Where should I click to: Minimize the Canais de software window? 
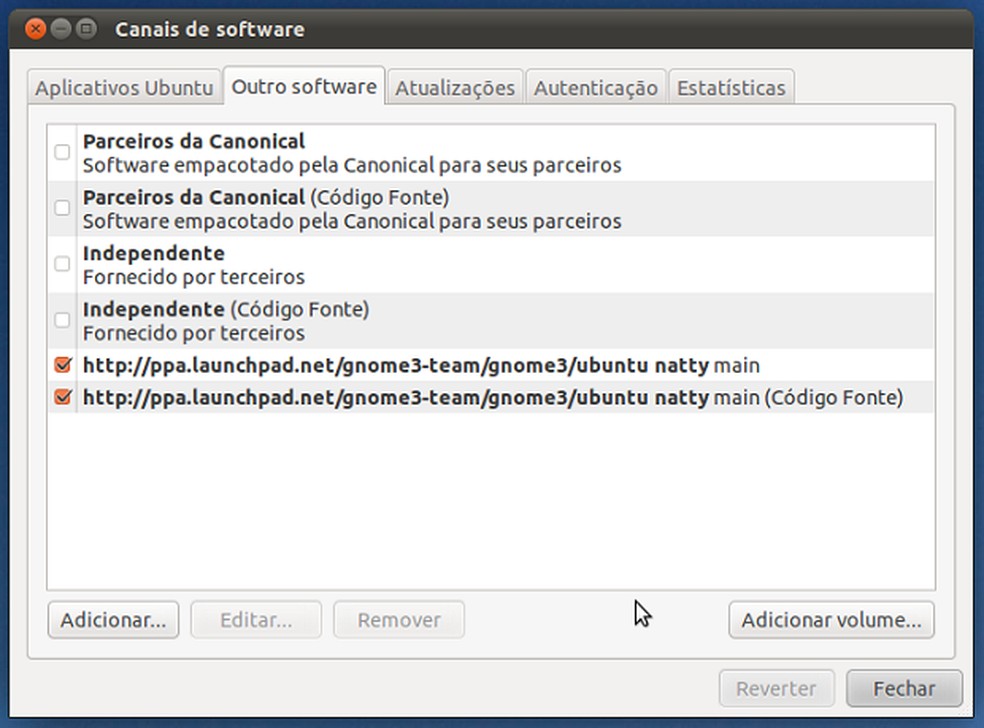click(x=59, y=29)
